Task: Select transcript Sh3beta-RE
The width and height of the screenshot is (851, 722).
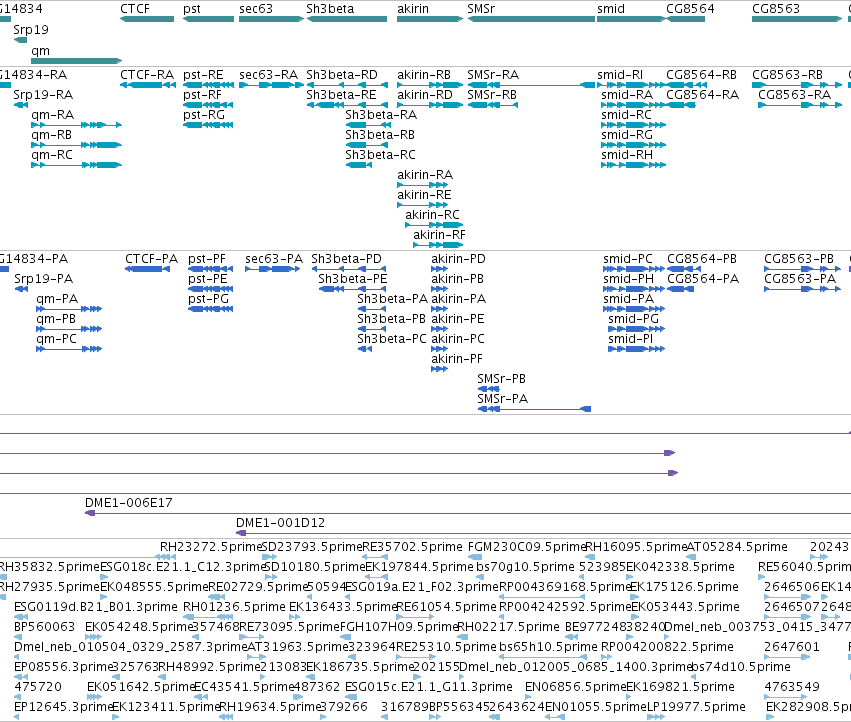Action: 347,105
